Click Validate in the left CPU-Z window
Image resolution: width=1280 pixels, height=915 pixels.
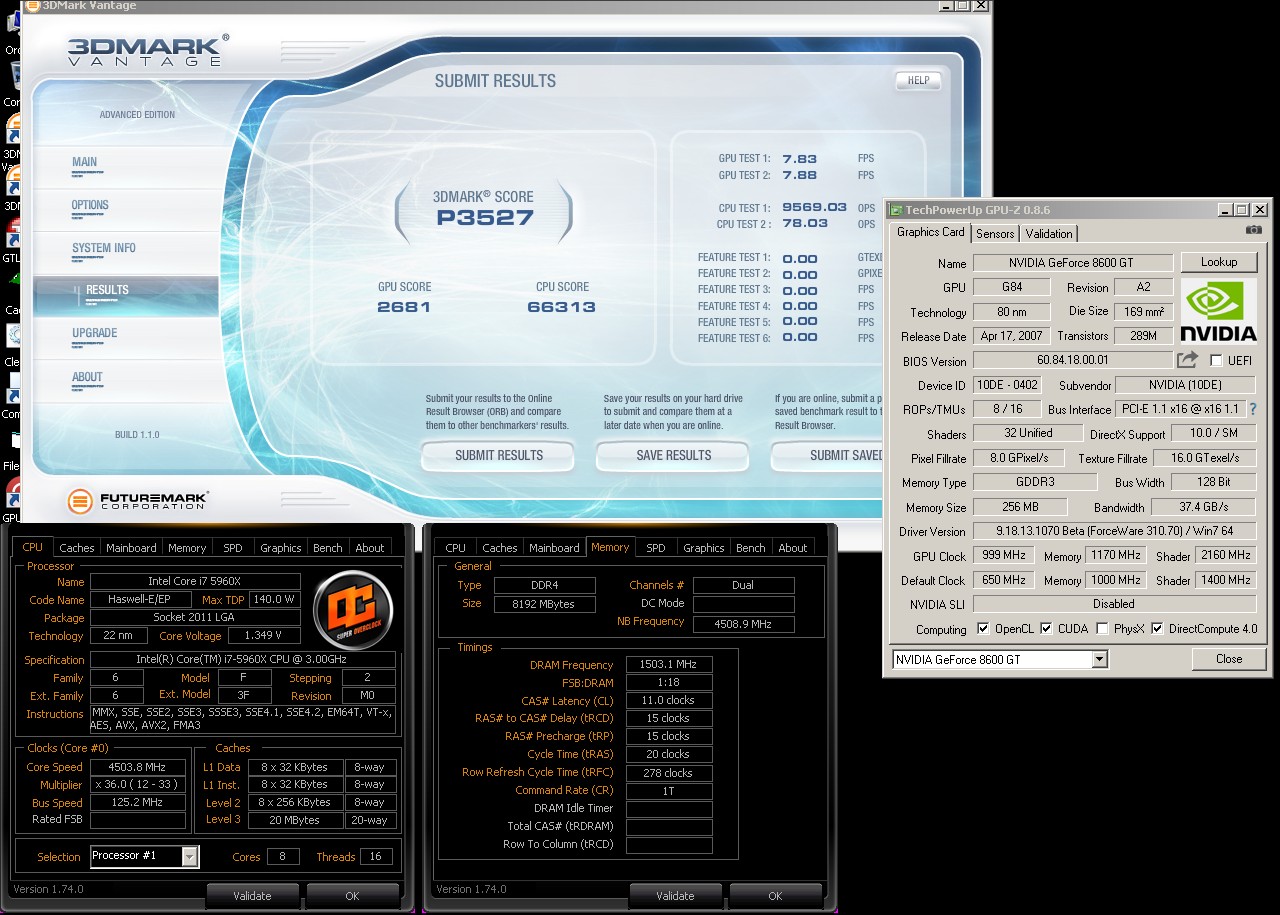point(252,896)
